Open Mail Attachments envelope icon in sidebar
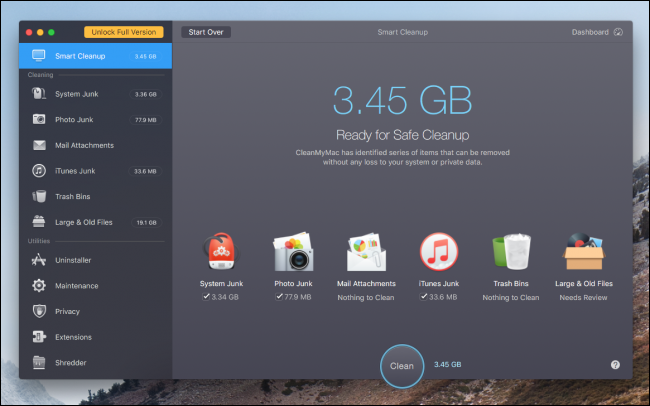Viewport: 650px width, 406px height. point(39,145)
